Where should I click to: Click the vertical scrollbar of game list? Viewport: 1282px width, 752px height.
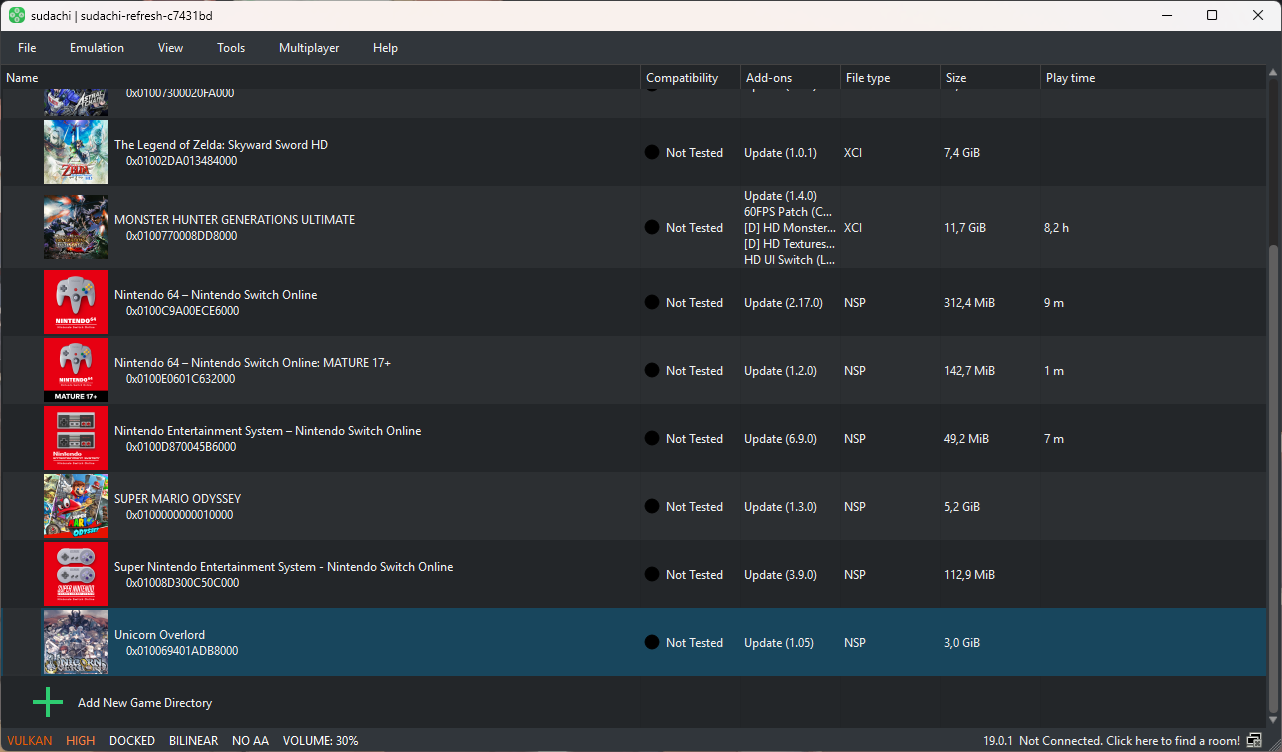(1273, 478)
